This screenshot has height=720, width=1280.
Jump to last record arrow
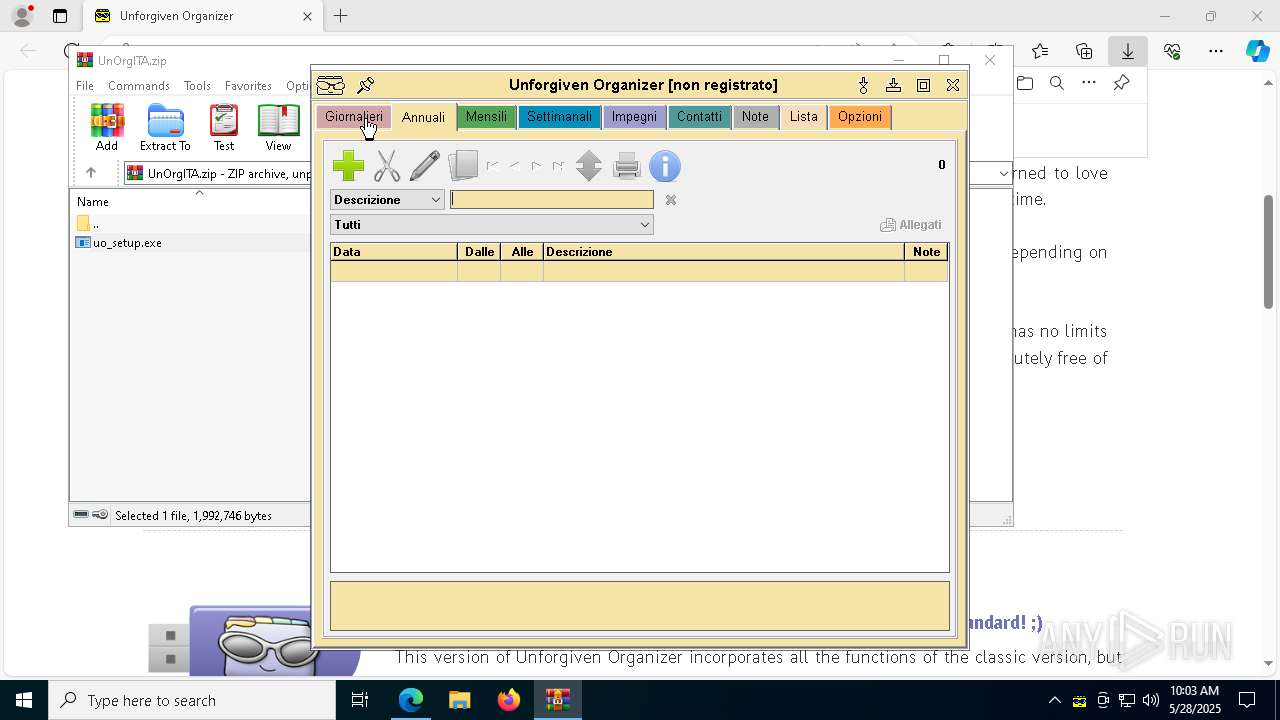coord(558,166)
